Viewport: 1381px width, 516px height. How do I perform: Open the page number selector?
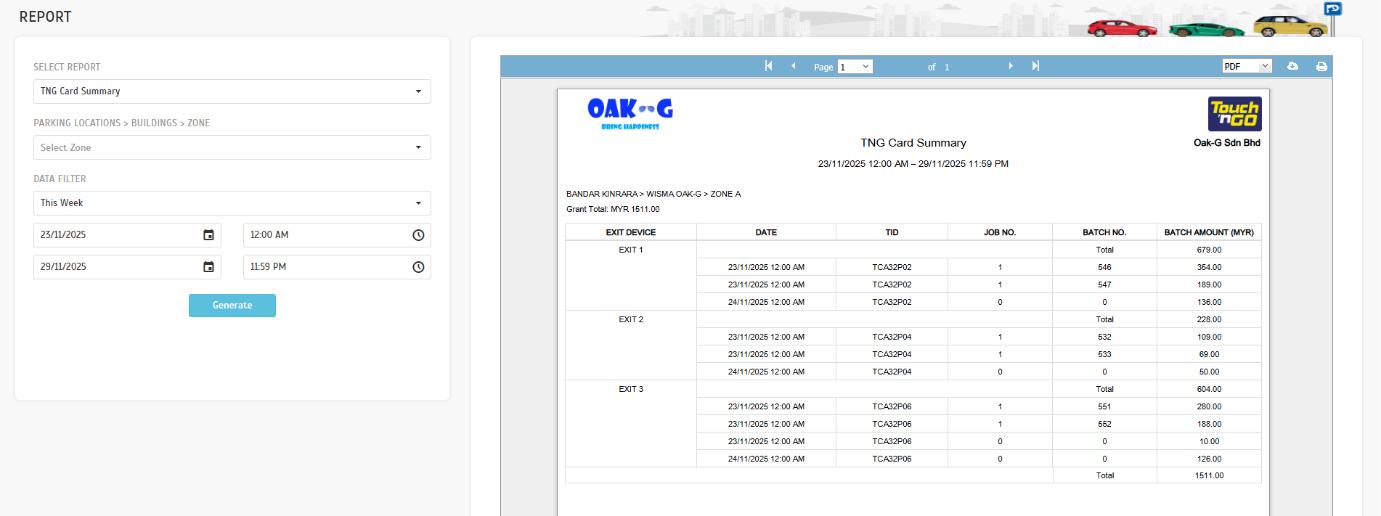[x=855, y=66]
